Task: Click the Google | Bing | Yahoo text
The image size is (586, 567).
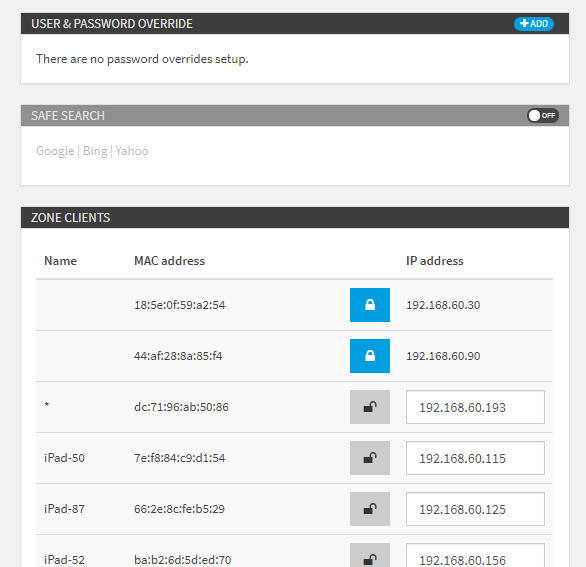Action: 92,151
